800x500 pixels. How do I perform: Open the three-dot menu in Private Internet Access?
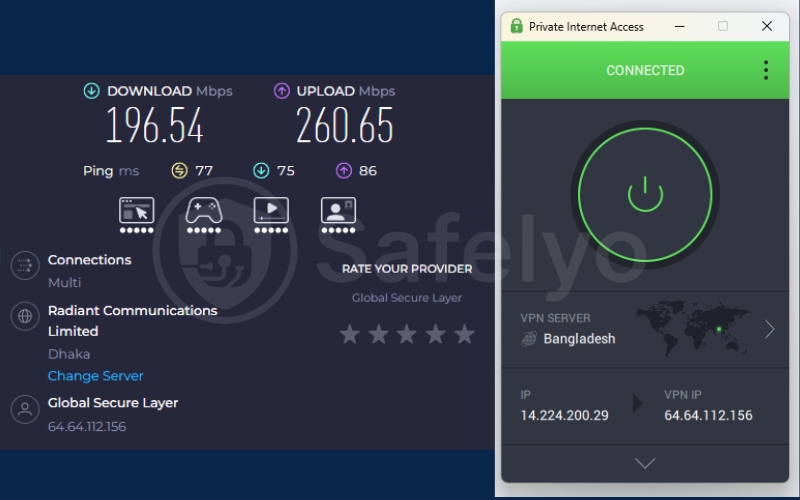[765, 70]
